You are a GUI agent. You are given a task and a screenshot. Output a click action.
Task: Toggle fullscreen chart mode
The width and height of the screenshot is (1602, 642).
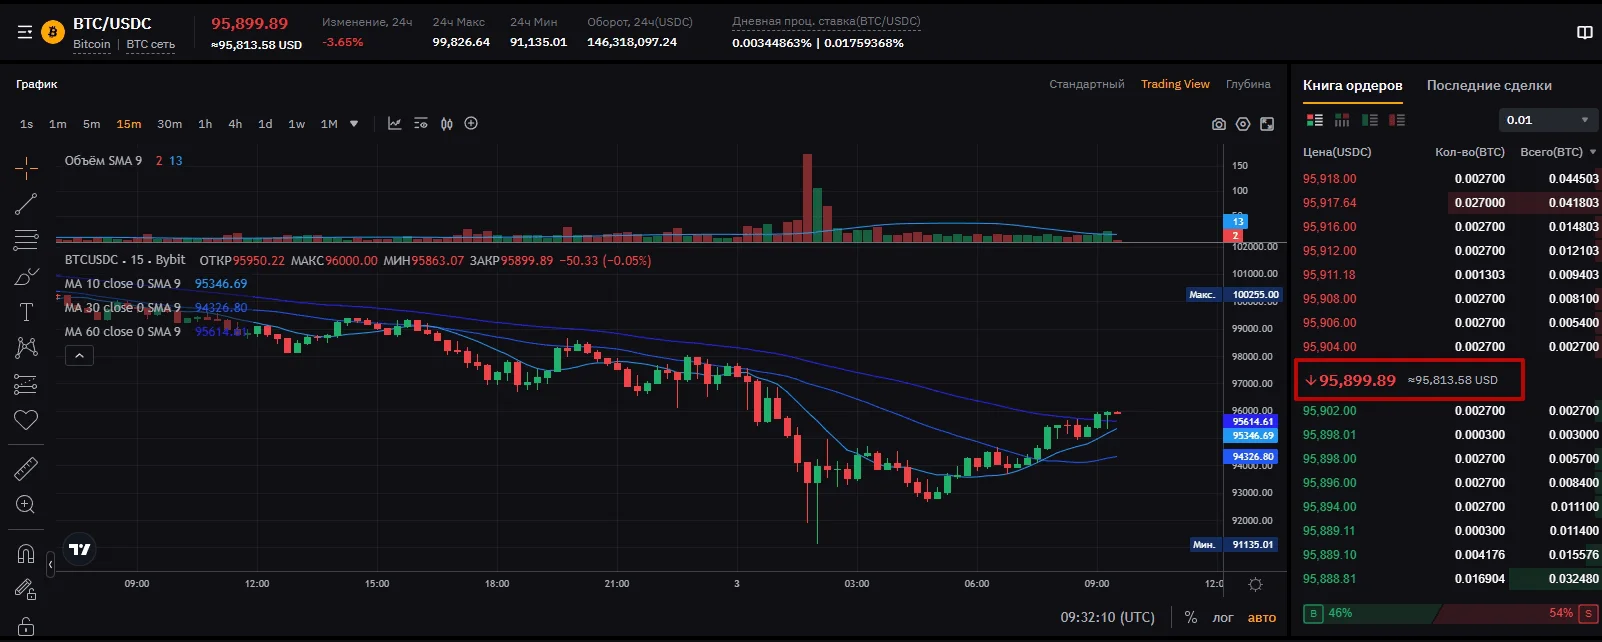[1267, 124]
